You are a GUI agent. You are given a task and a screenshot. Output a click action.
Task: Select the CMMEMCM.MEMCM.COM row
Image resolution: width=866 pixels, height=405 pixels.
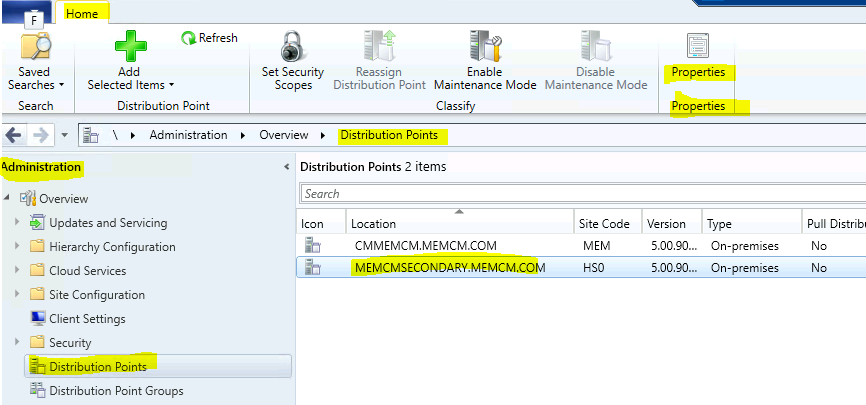(581, 245)
